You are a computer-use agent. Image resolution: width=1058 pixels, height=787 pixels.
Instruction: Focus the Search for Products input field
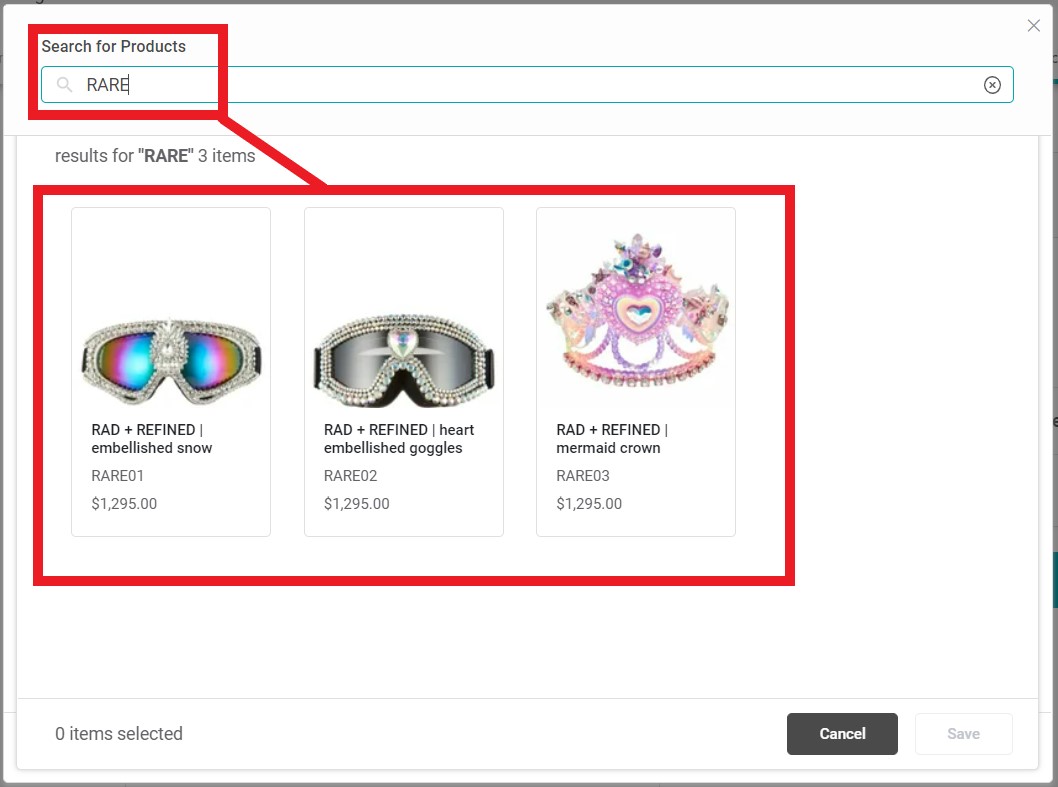(527, 84)
